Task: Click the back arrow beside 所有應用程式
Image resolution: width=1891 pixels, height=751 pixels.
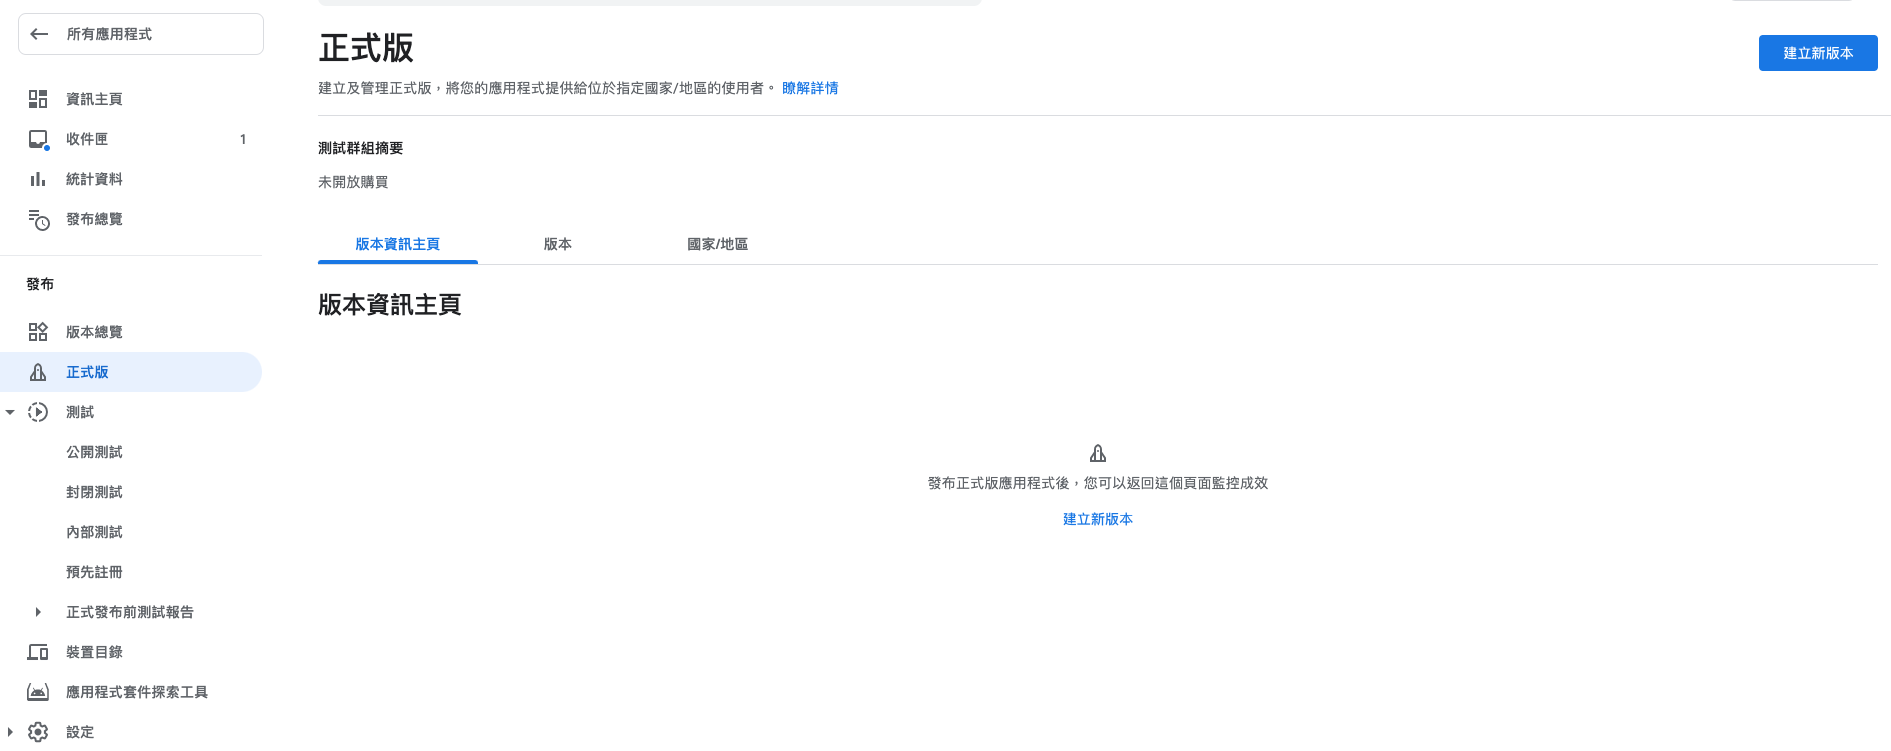Action: [40, 34]
